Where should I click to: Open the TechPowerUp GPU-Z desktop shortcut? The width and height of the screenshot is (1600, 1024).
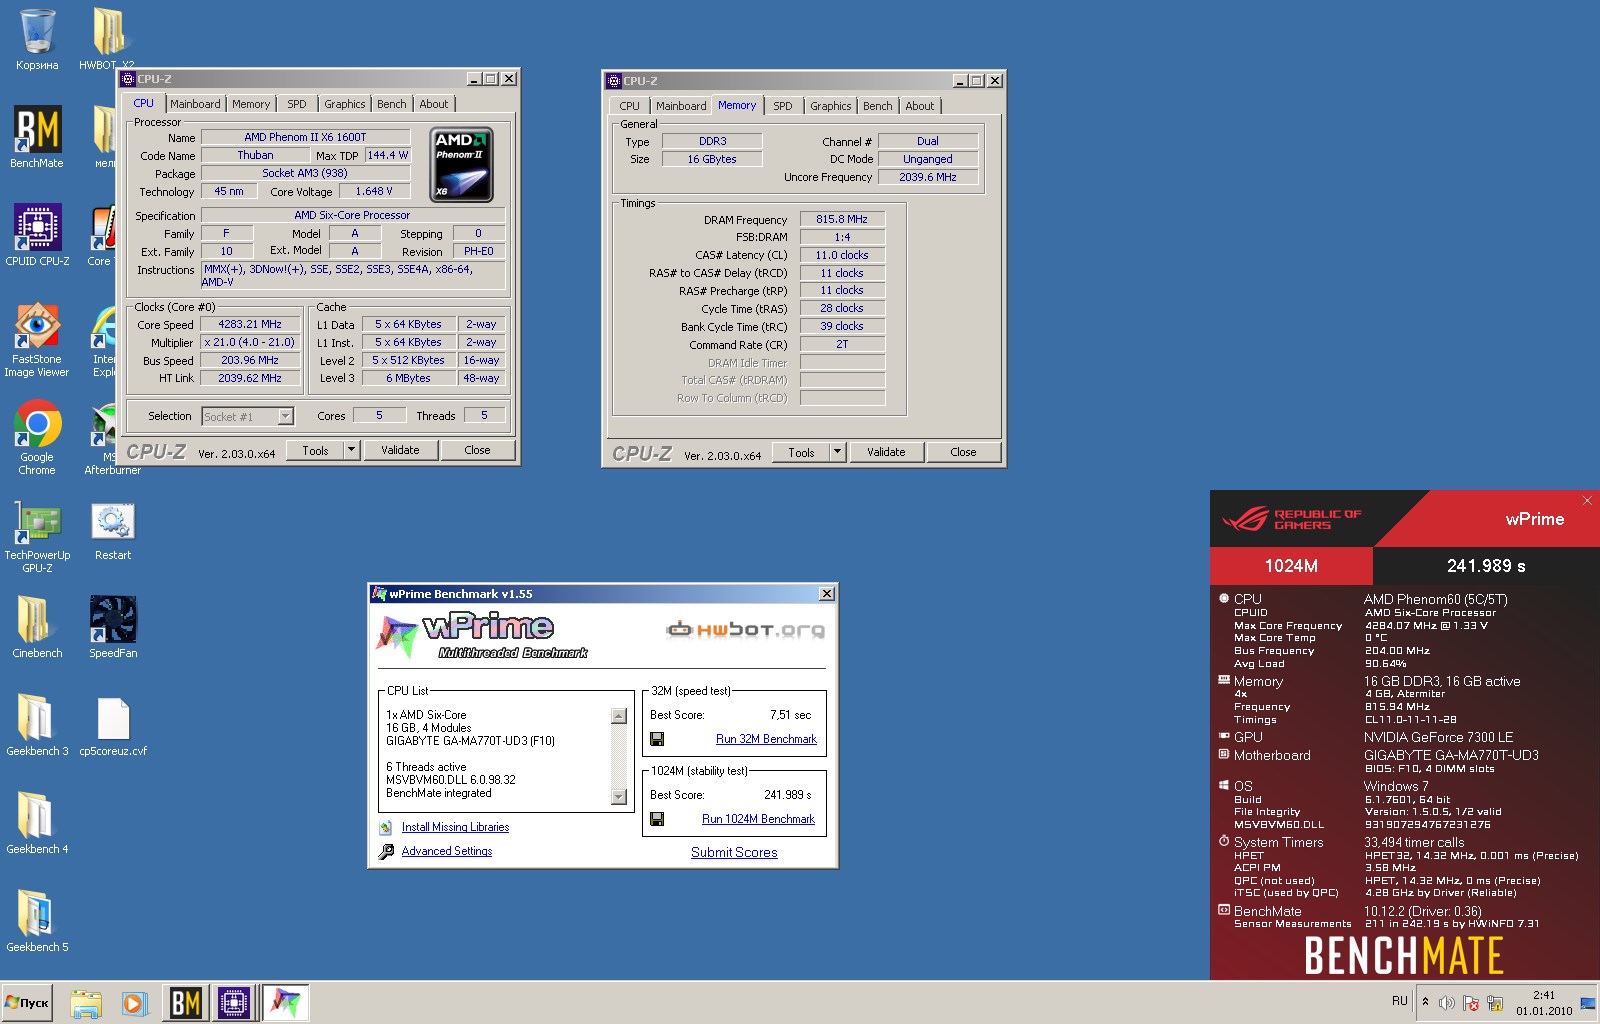37,536
